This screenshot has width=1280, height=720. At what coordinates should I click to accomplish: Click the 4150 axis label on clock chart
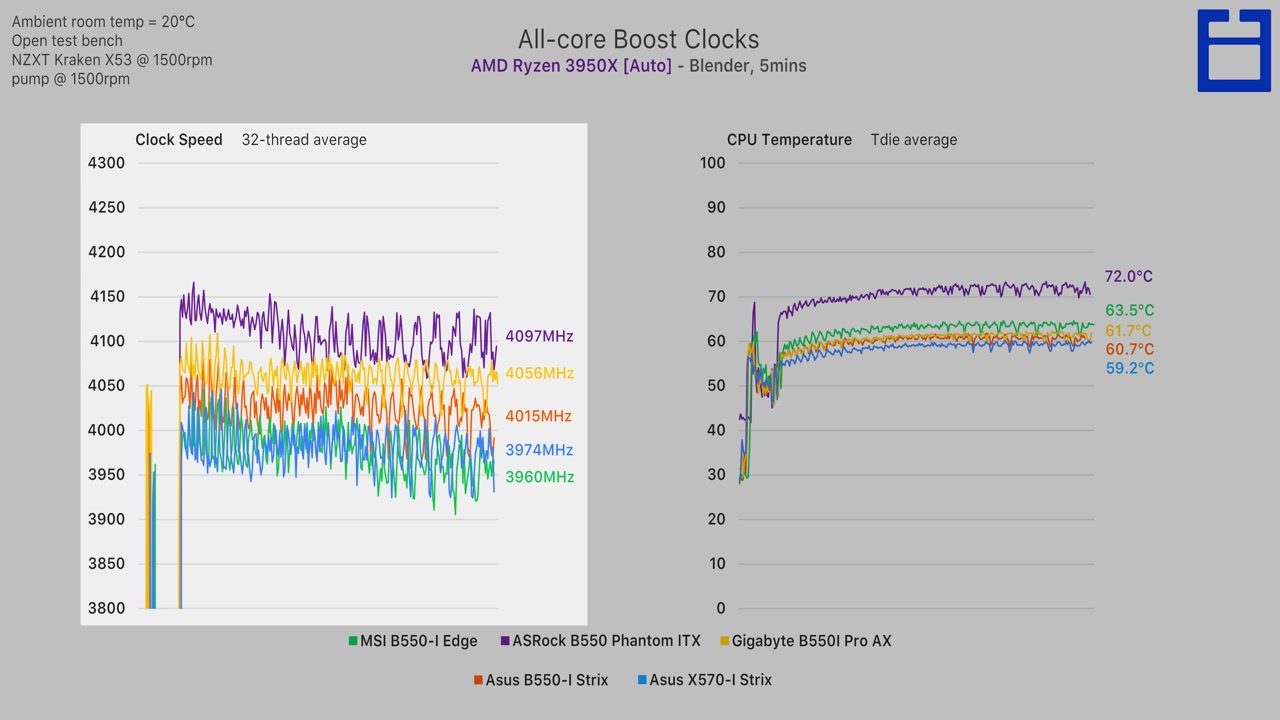pyautogui.click(x=107, y=297)
